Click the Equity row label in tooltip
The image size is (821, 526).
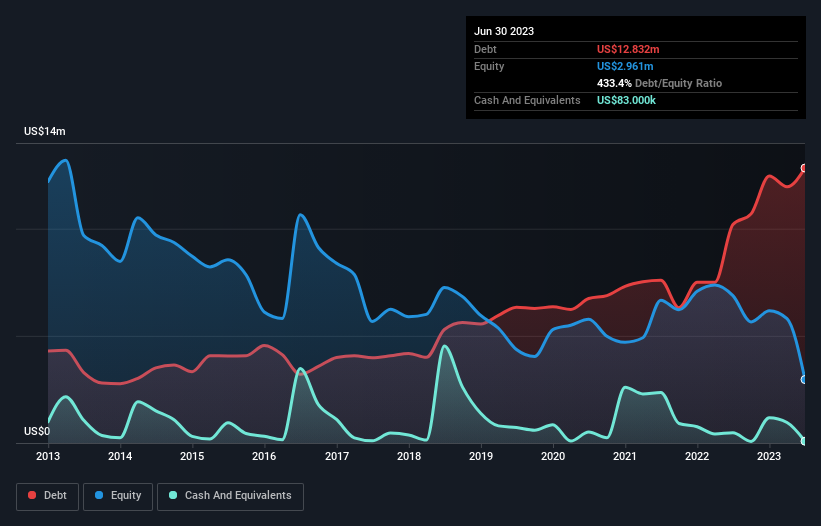(x=489, y=66)
